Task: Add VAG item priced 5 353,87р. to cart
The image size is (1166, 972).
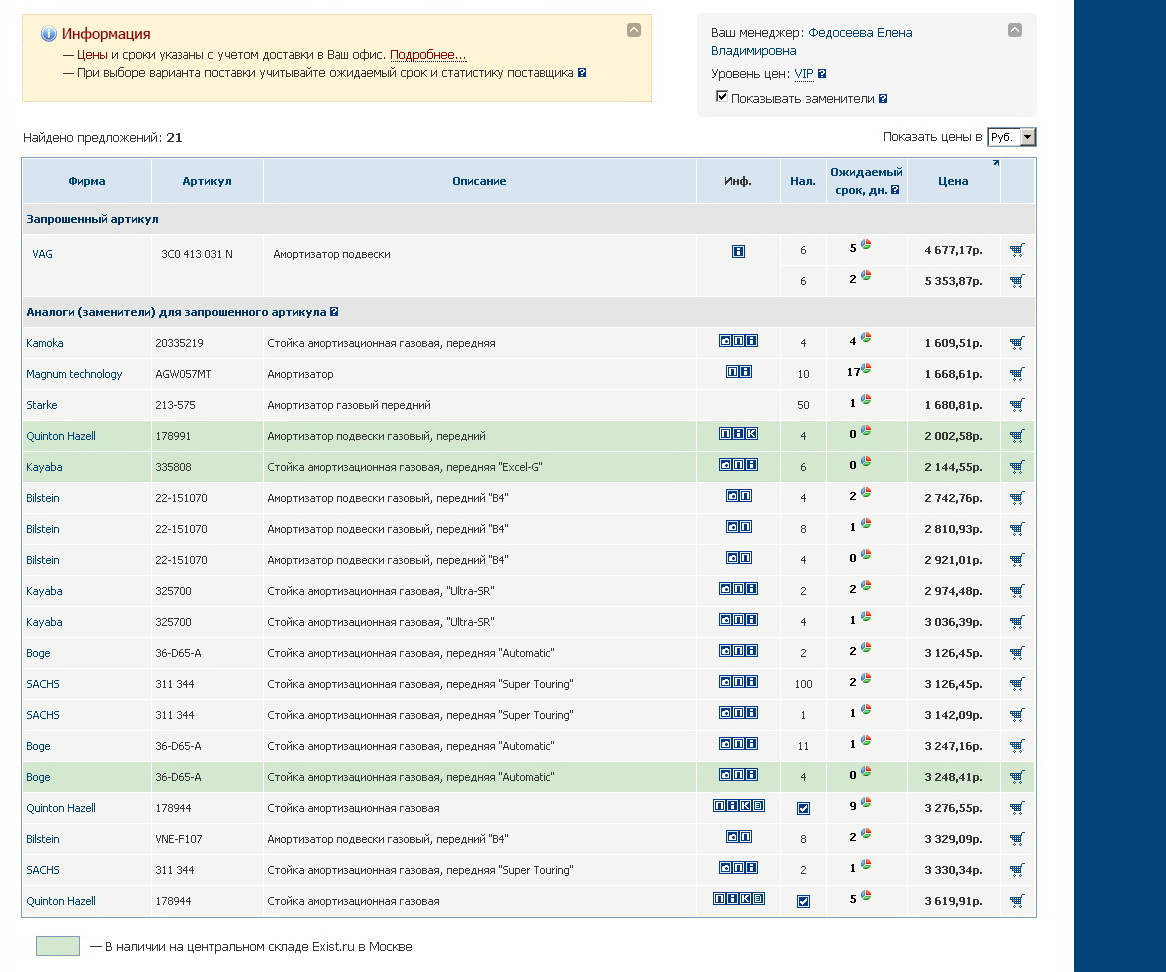Action: pos(1017,281)
